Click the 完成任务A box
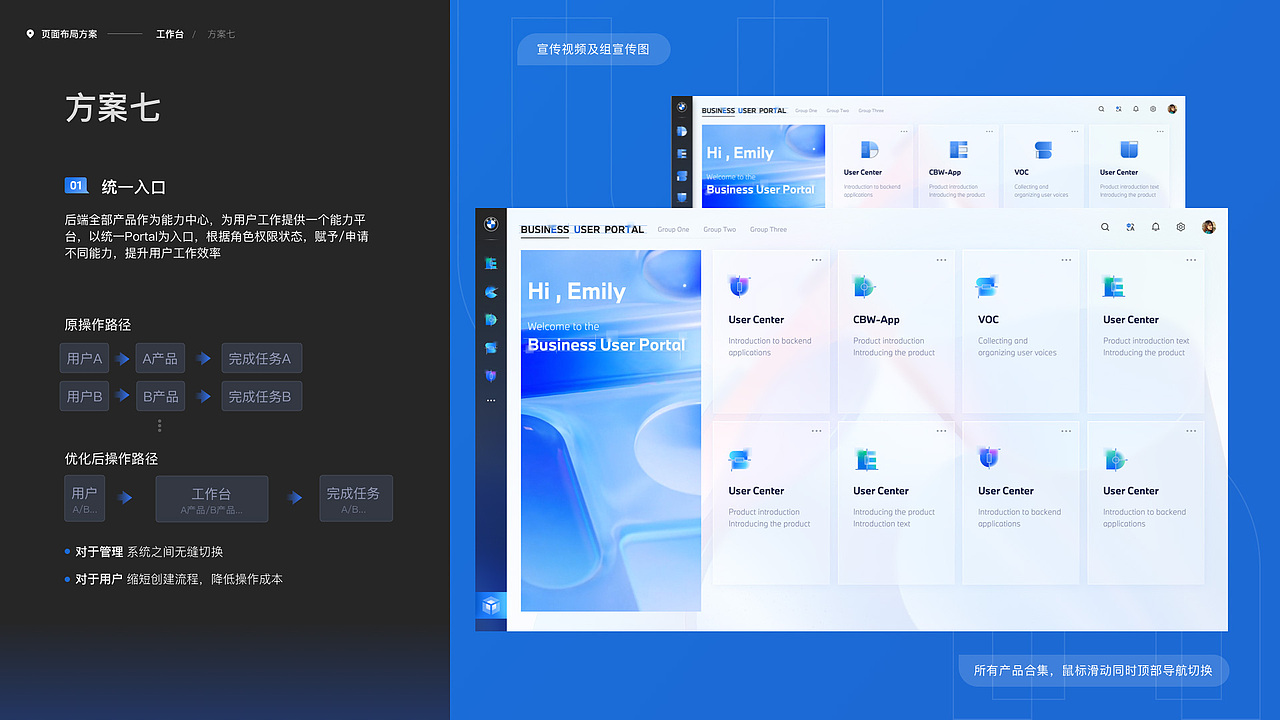 pos(262,358)
